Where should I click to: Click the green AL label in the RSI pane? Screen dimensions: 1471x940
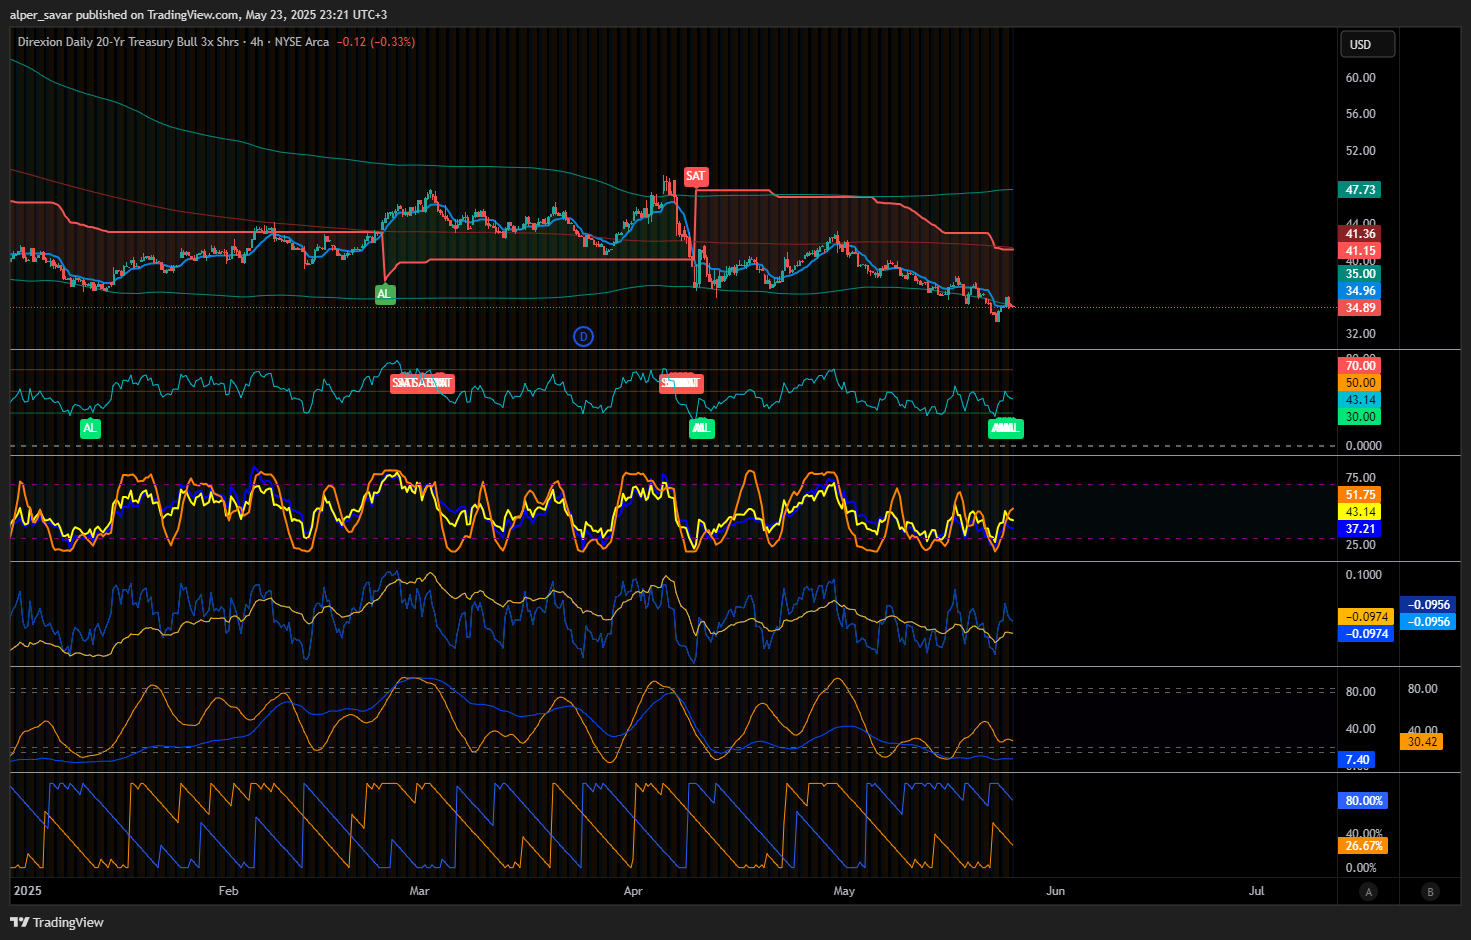90,428
